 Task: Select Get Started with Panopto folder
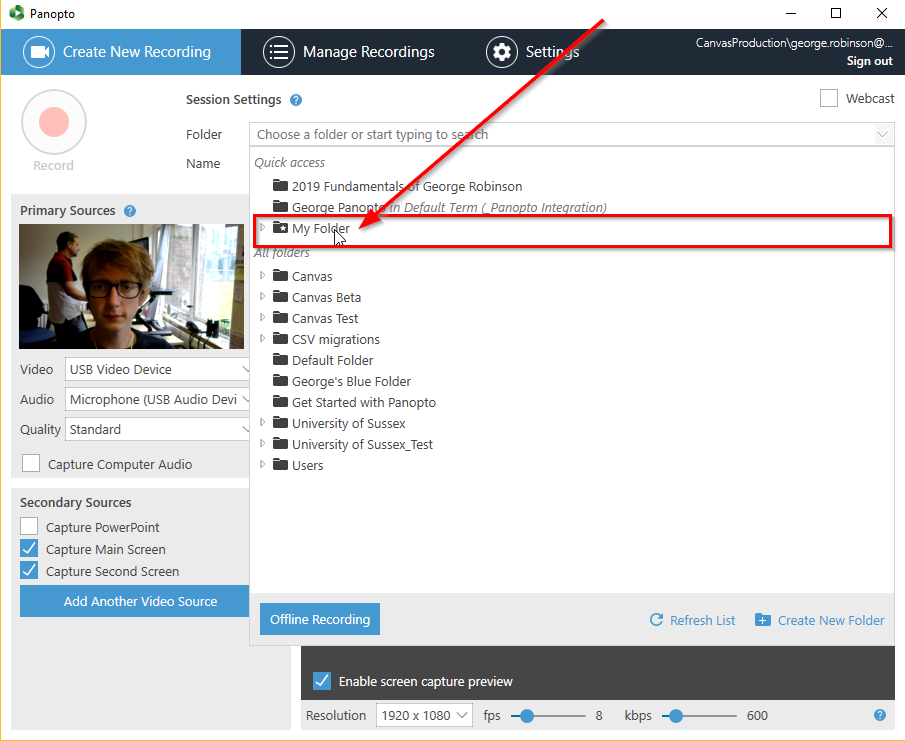tap(364, 402)
